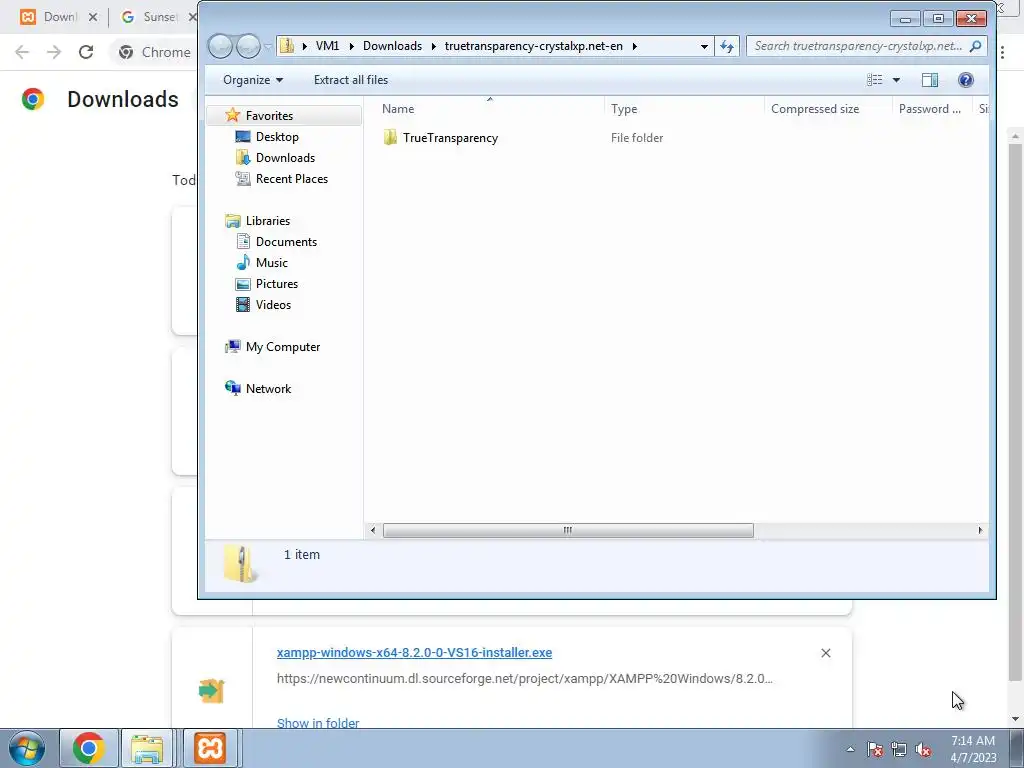Open the Organize menu
Screen dimensions: 1024x768
point(253,80)
